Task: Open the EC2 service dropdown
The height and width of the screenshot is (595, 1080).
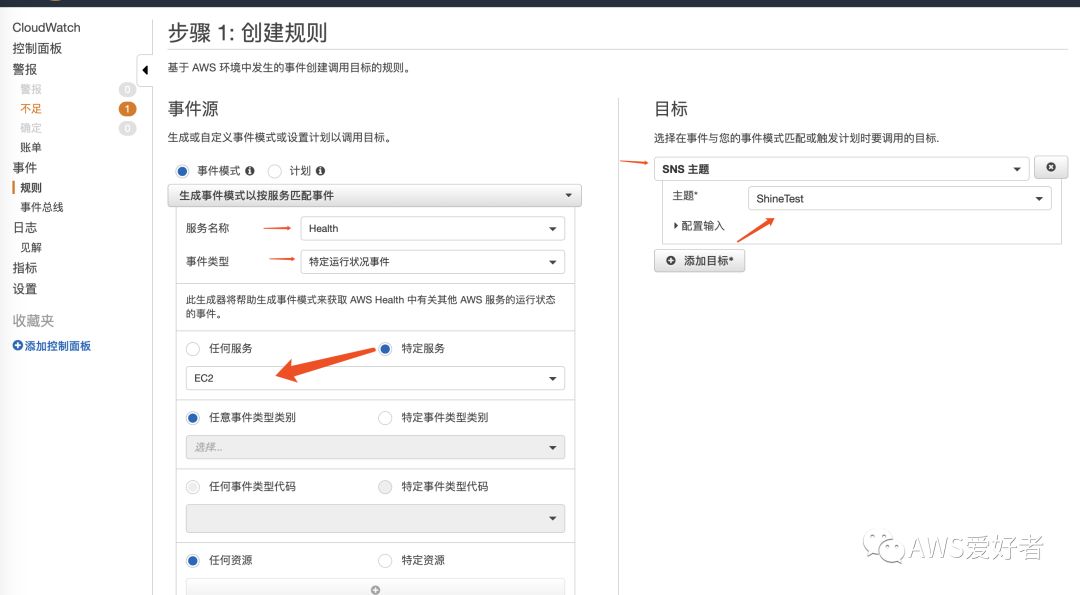Action: (375, 378)
